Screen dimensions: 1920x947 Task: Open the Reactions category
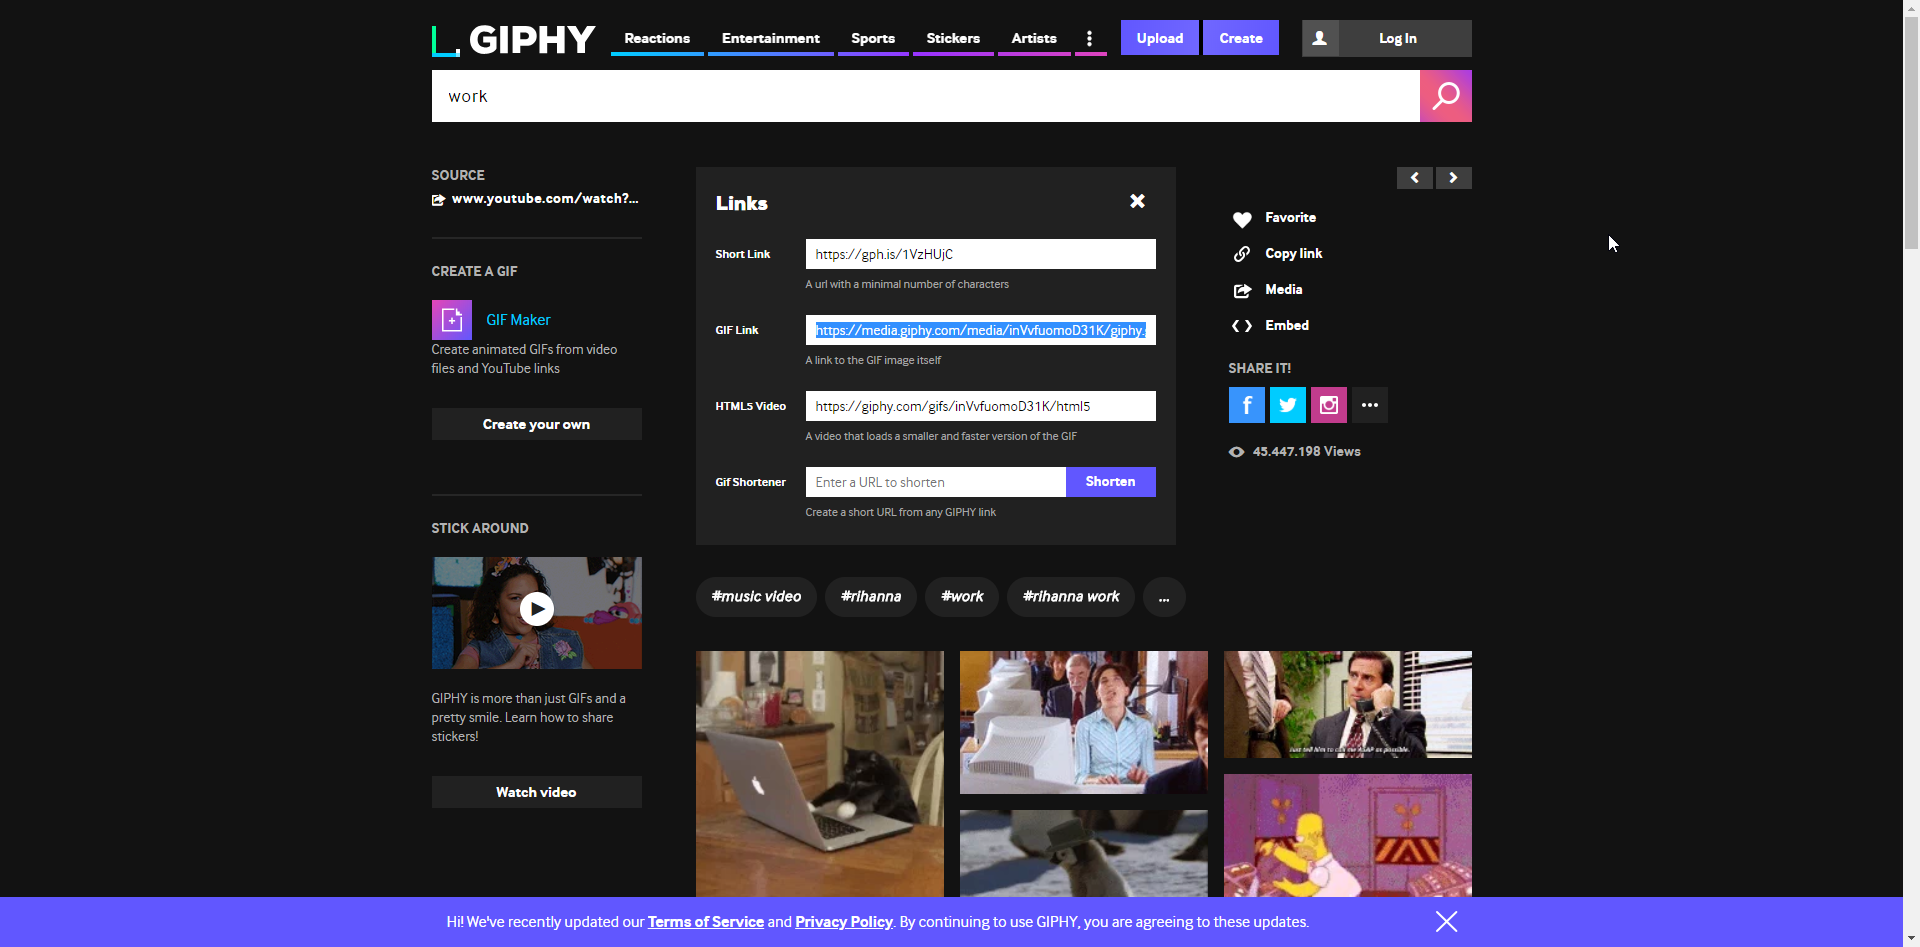[x=657, y=38]
